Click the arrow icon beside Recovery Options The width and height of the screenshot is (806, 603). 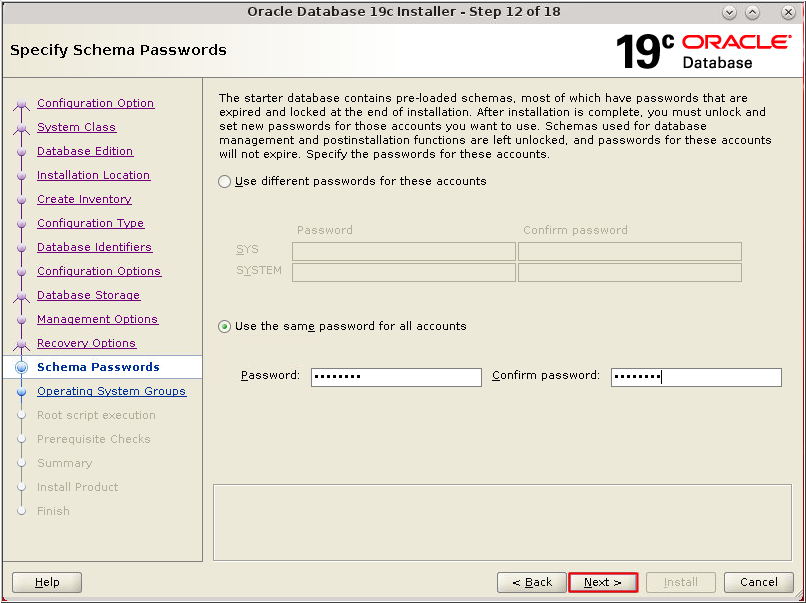22,343
